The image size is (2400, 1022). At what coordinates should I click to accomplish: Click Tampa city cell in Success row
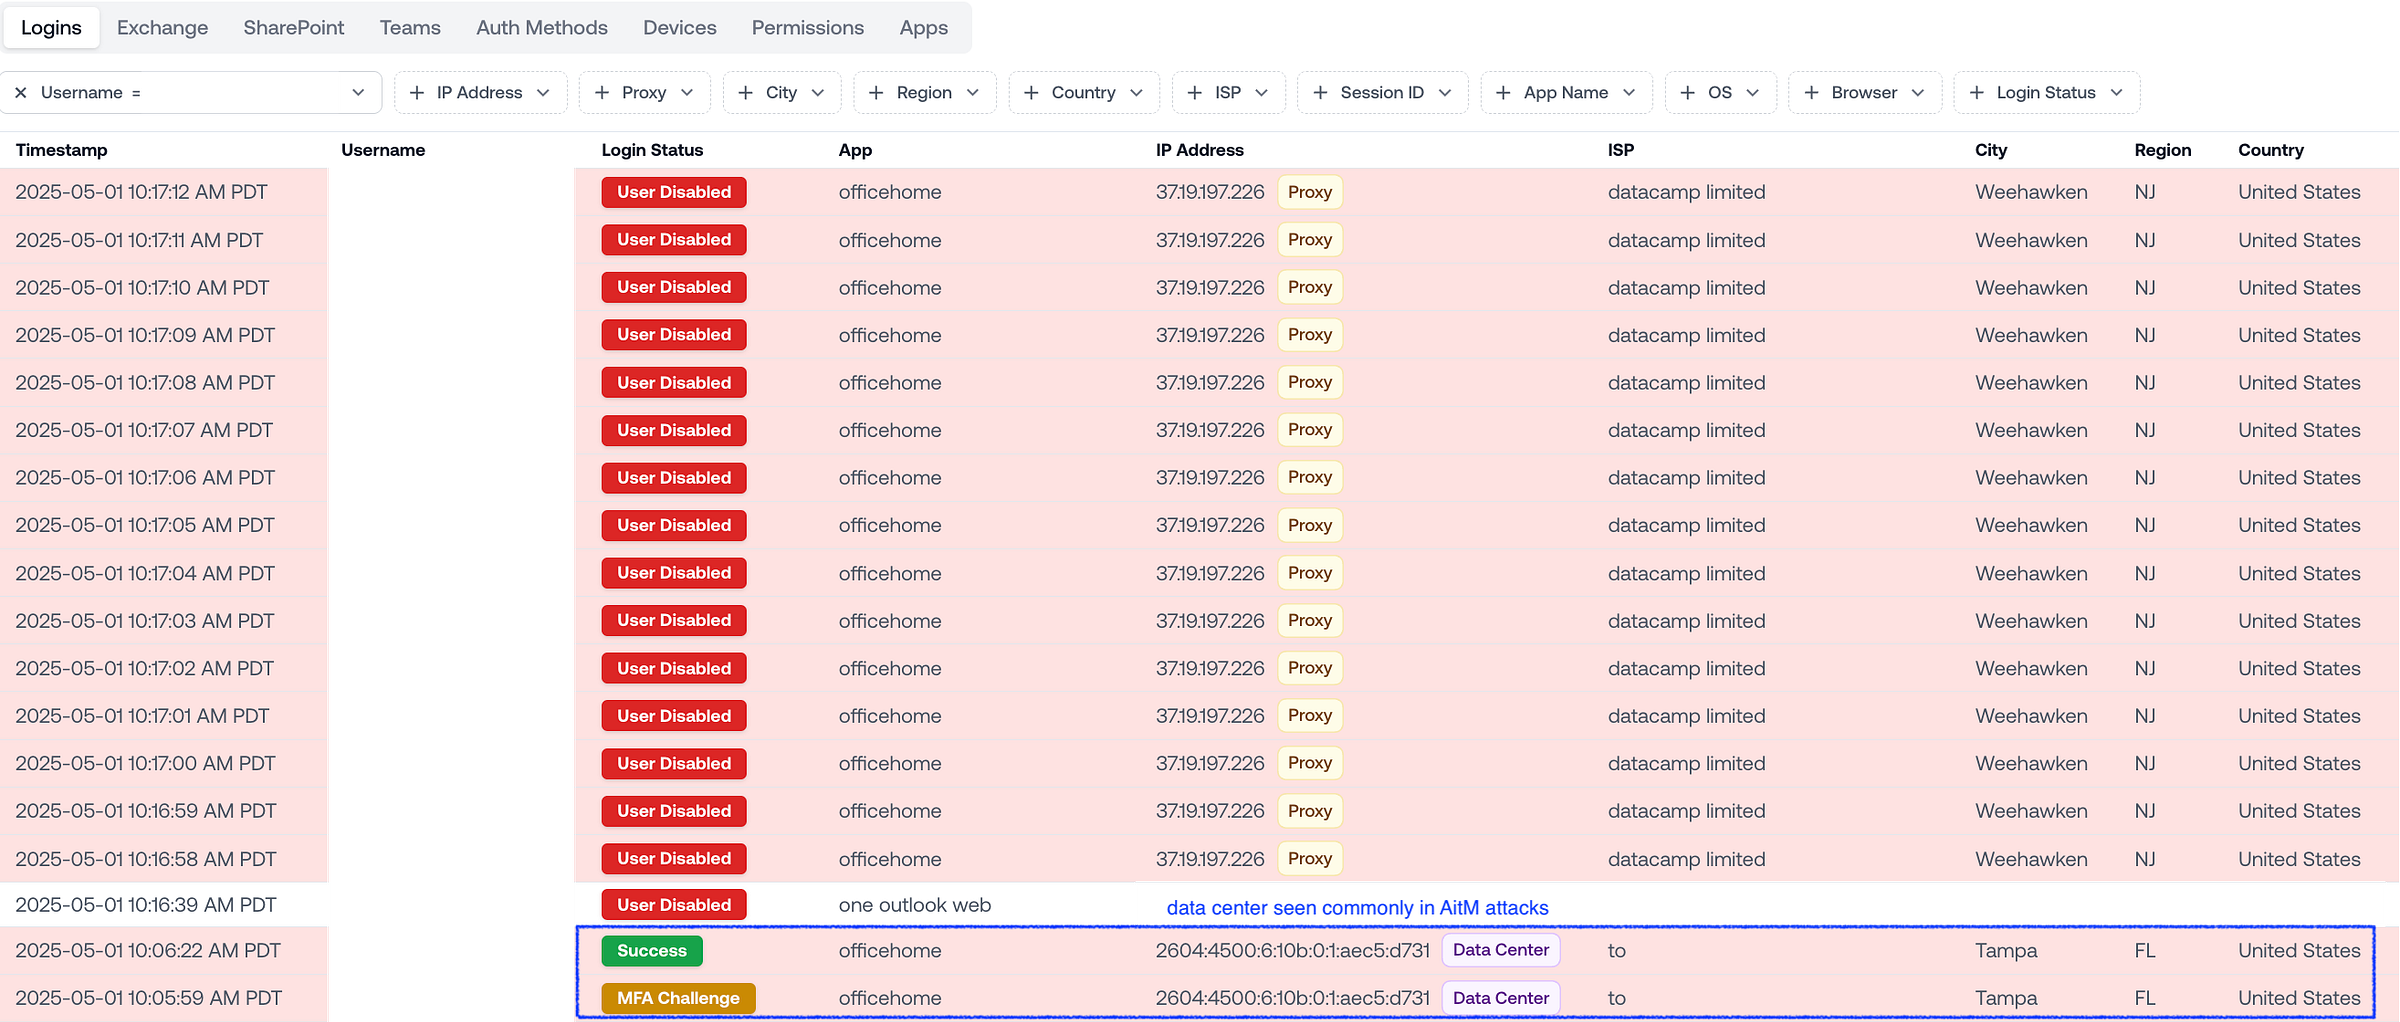pyautogui.click(x=2005, y=951)
